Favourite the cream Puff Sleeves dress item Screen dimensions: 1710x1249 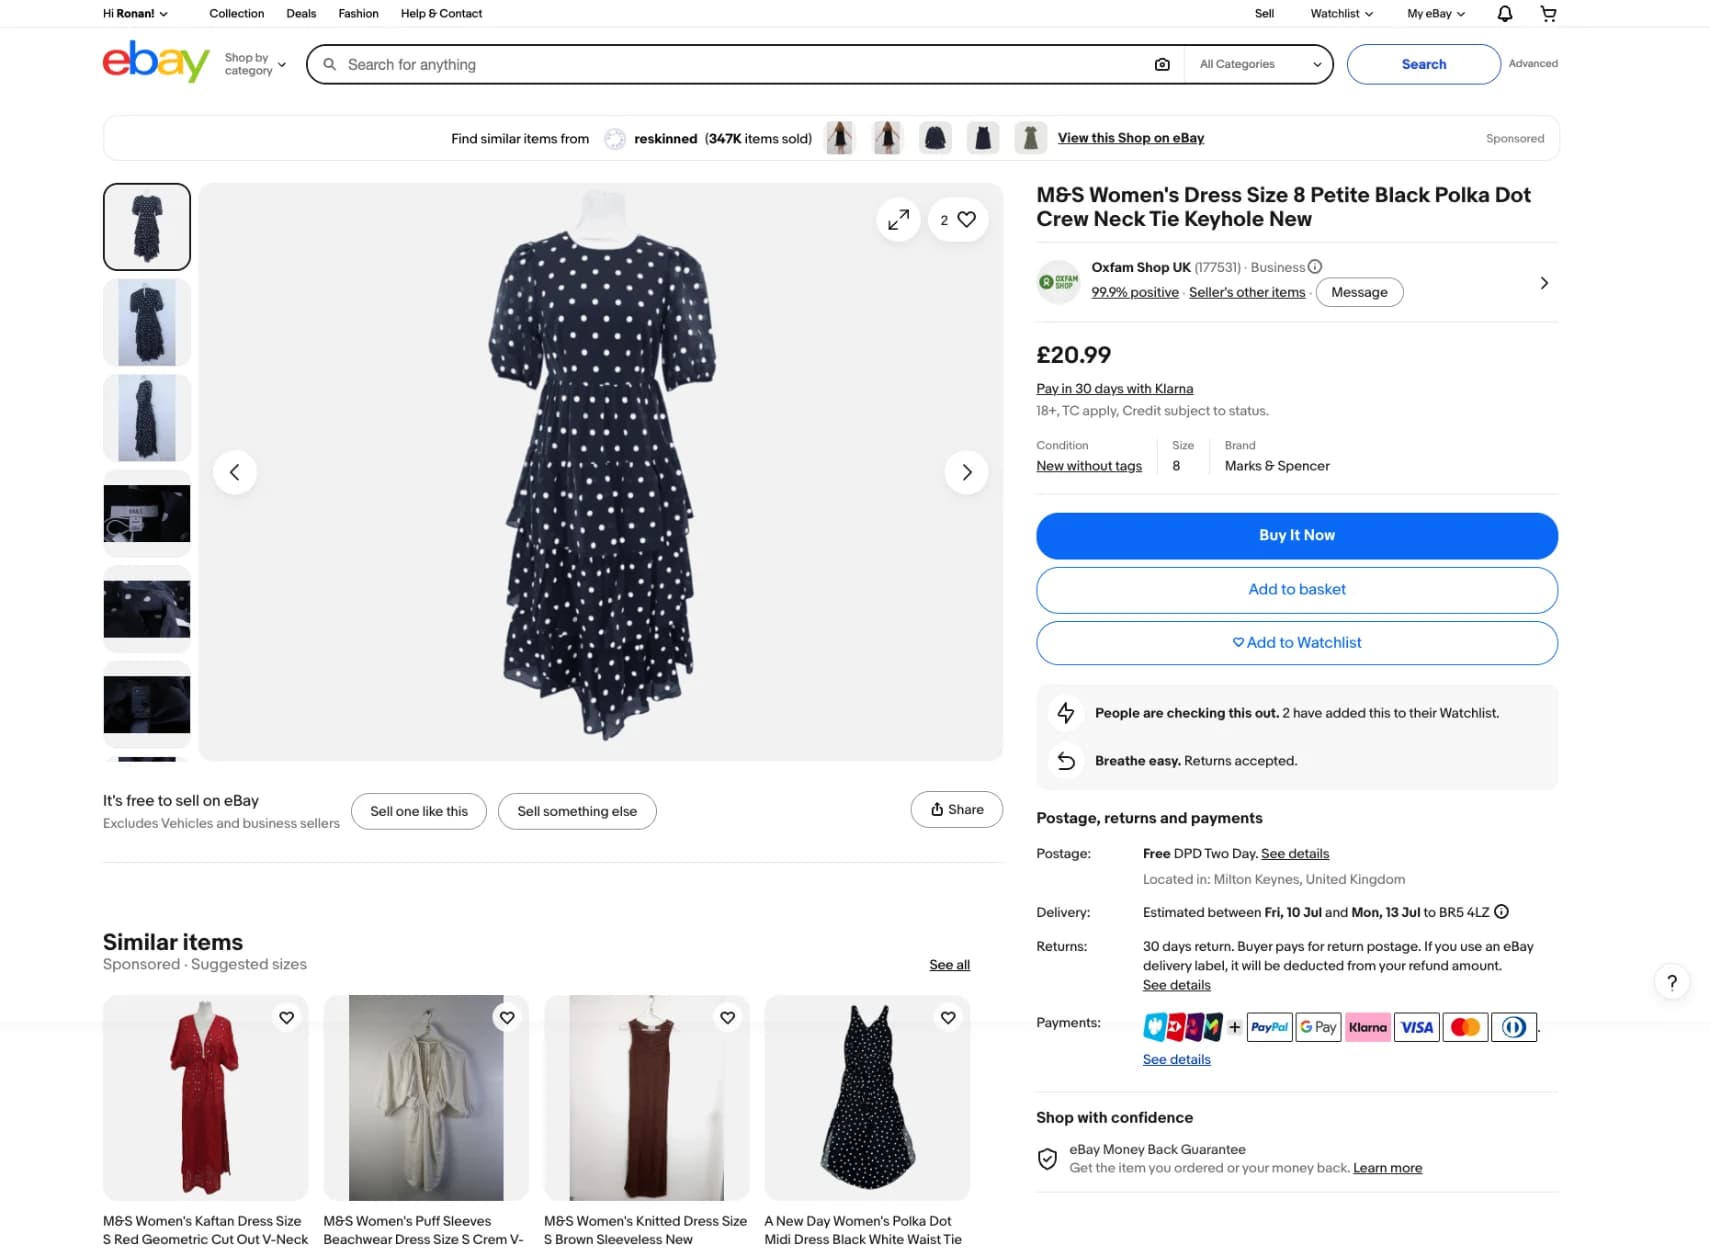tap(507, 1017)
